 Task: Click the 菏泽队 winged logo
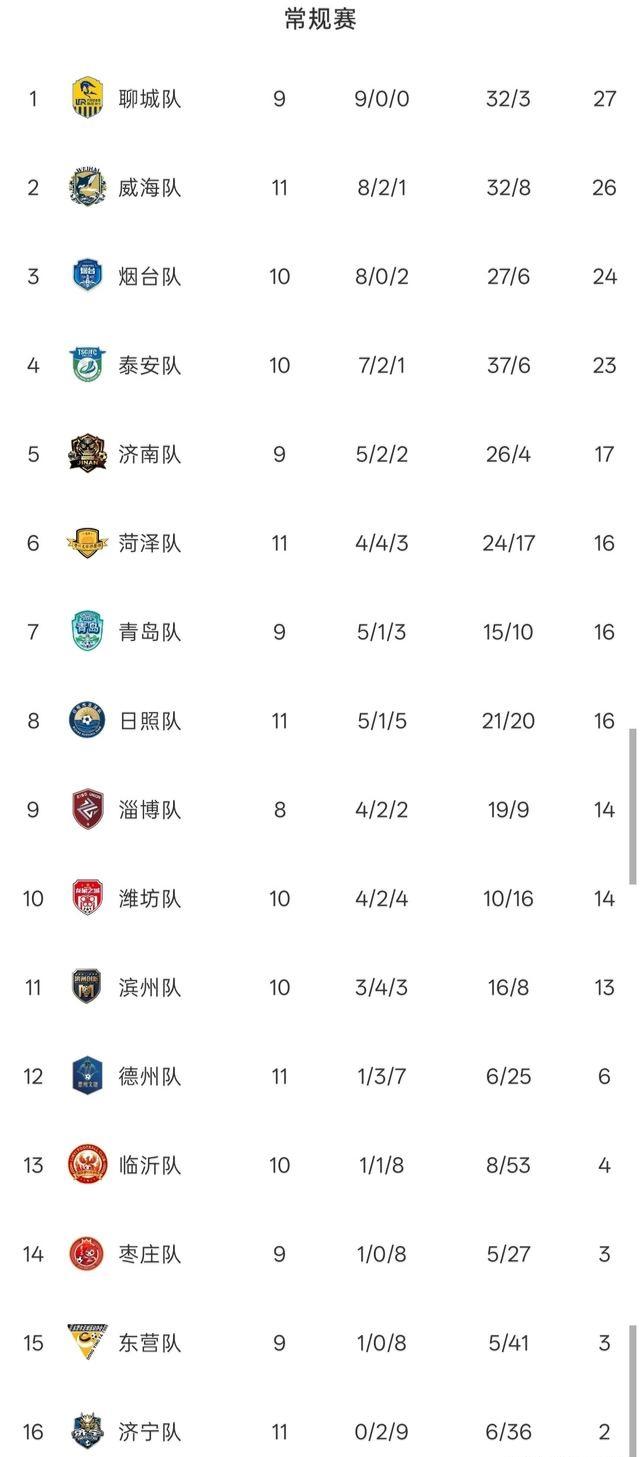point(88,543)
